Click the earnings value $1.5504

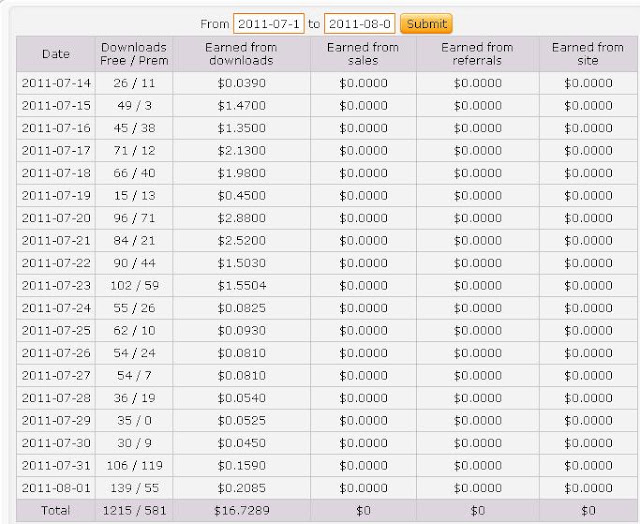[241, 285]
